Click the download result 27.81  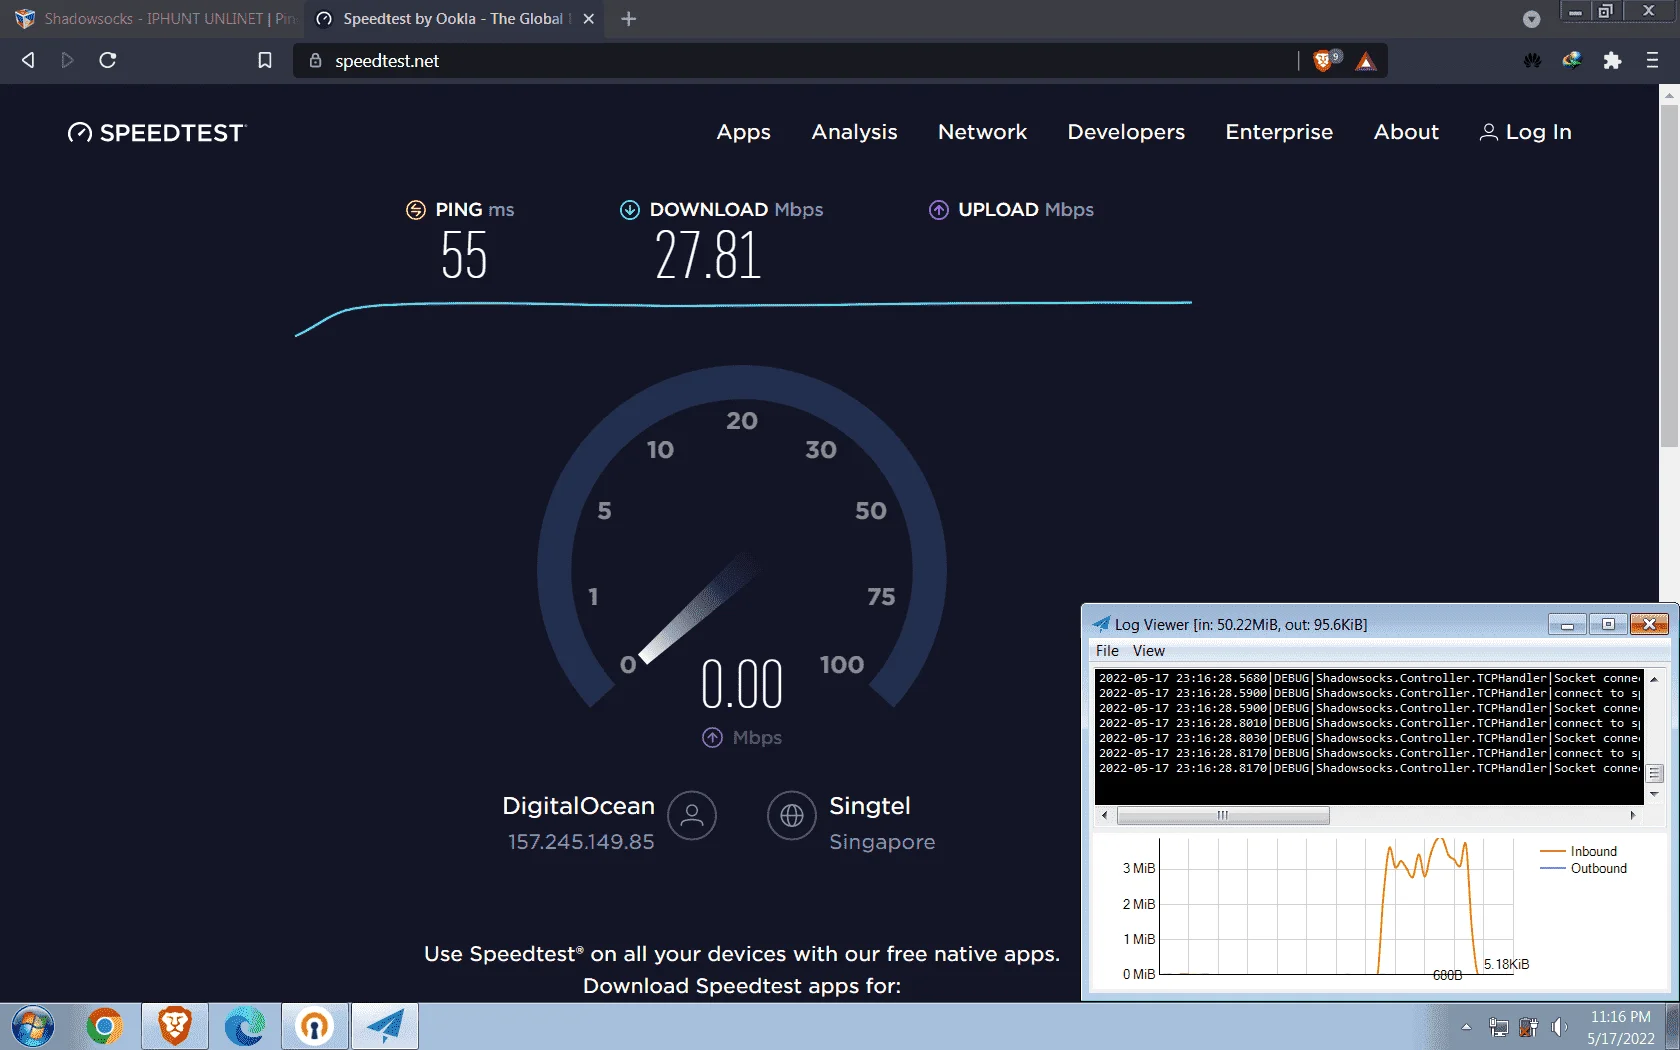click(708, 255)
